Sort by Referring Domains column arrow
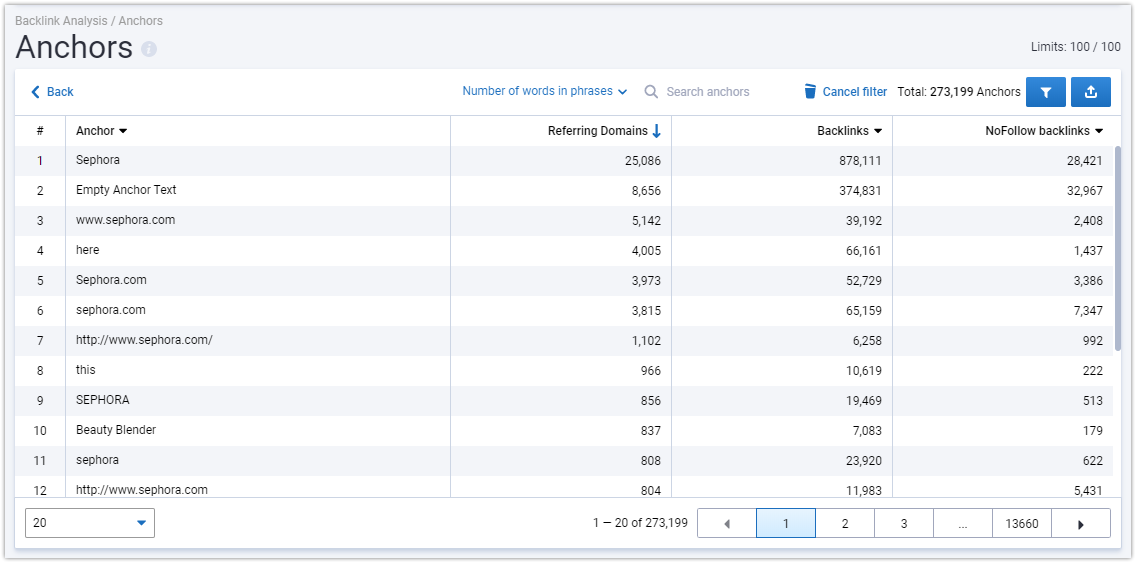Screen dimensions: 1136x563 [656, 131]
